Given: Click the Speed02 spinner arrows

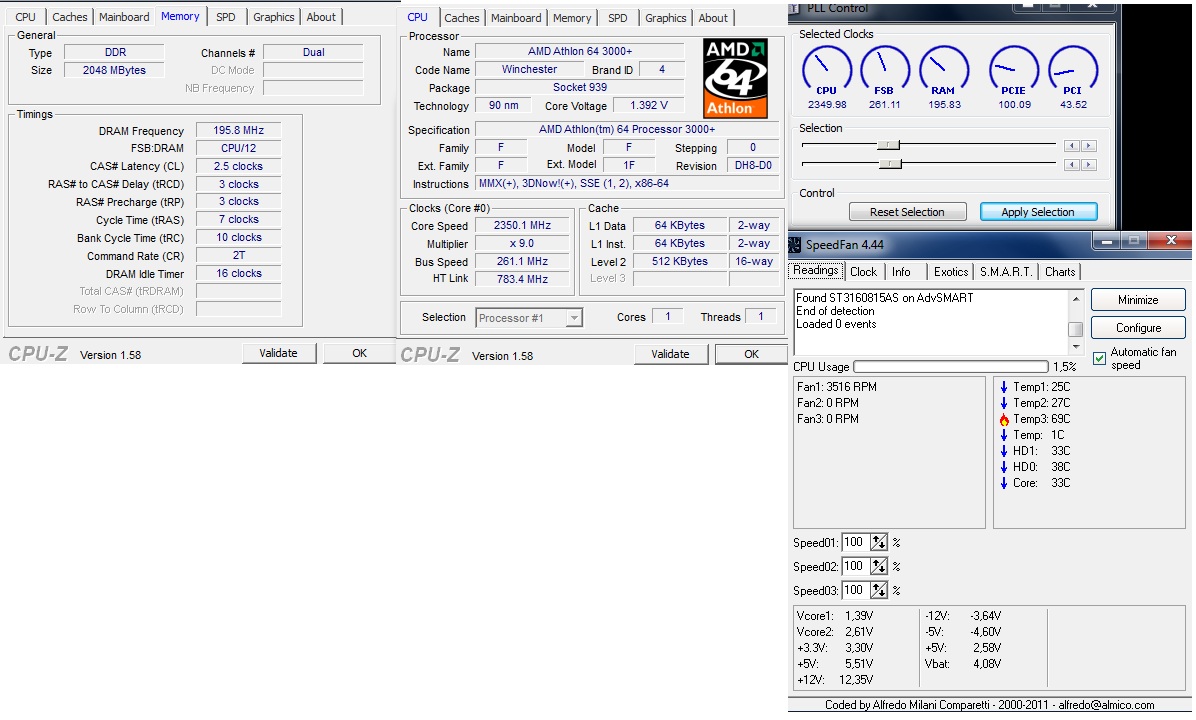Looking at the screenshot, I should pos(879,567).
